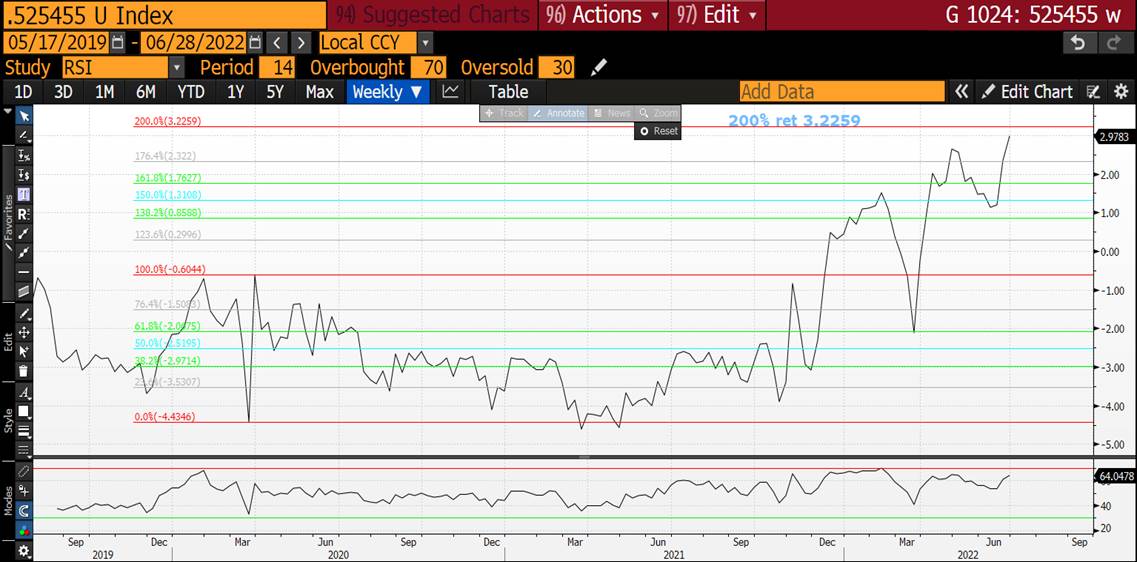Click the .525455 U Index ticker field
This screenshot has height=562, width=1137.
point(164,15)
